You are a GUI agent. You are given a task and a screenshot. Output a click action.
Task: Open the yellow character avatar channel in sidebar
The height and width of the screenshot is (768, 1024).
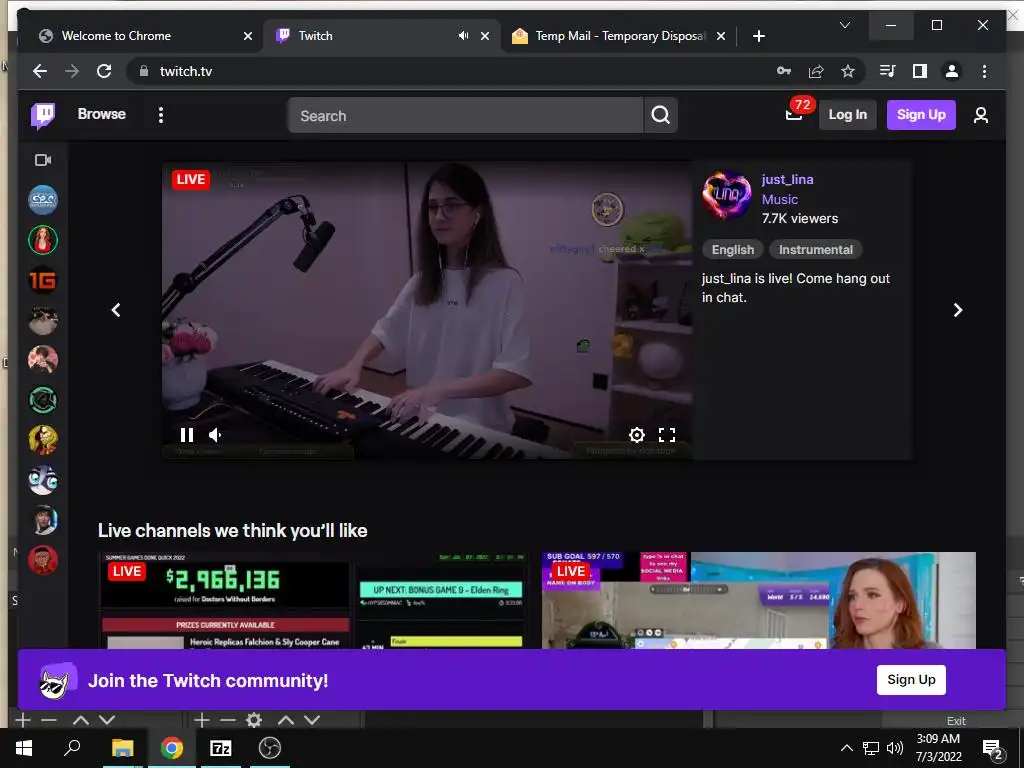coord(43,440)
